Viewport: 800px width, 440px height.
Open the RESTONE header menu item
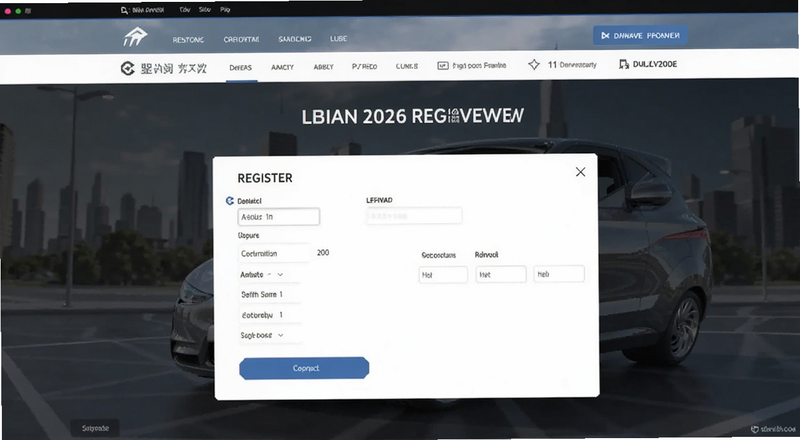(188, 40)
